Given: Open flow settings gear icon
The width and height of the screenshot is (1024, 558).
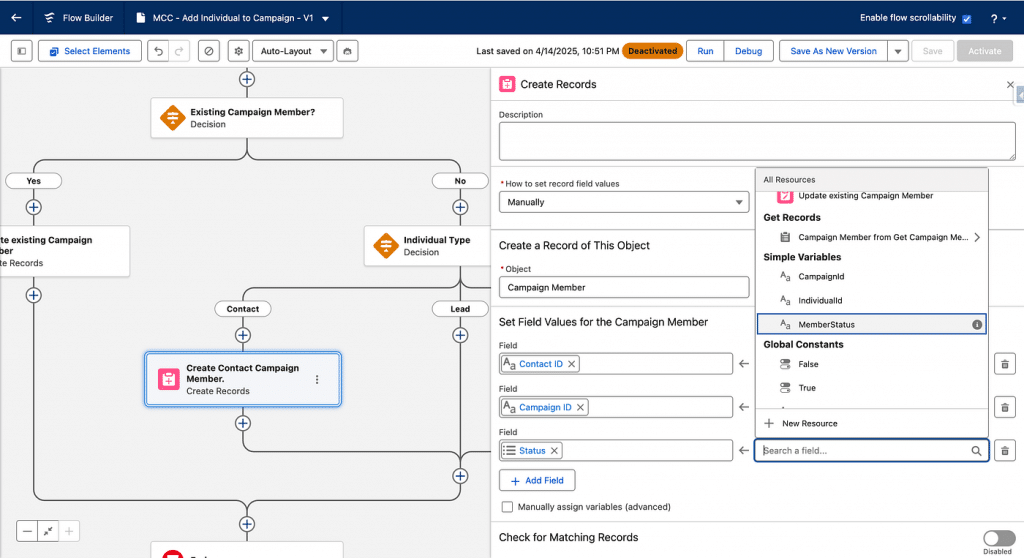Looking at the screenshot, I should point(238,51).
